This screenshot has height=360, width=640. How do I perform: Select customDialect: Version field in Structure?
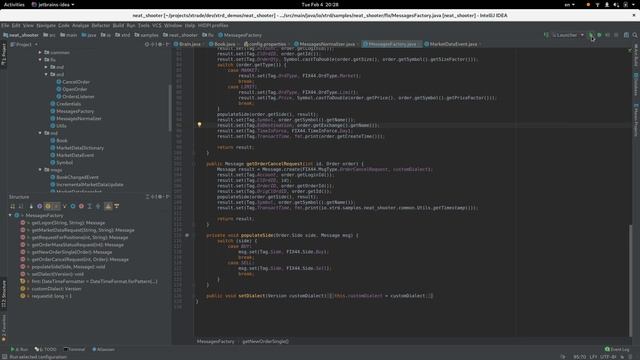(x=56, y=289)
